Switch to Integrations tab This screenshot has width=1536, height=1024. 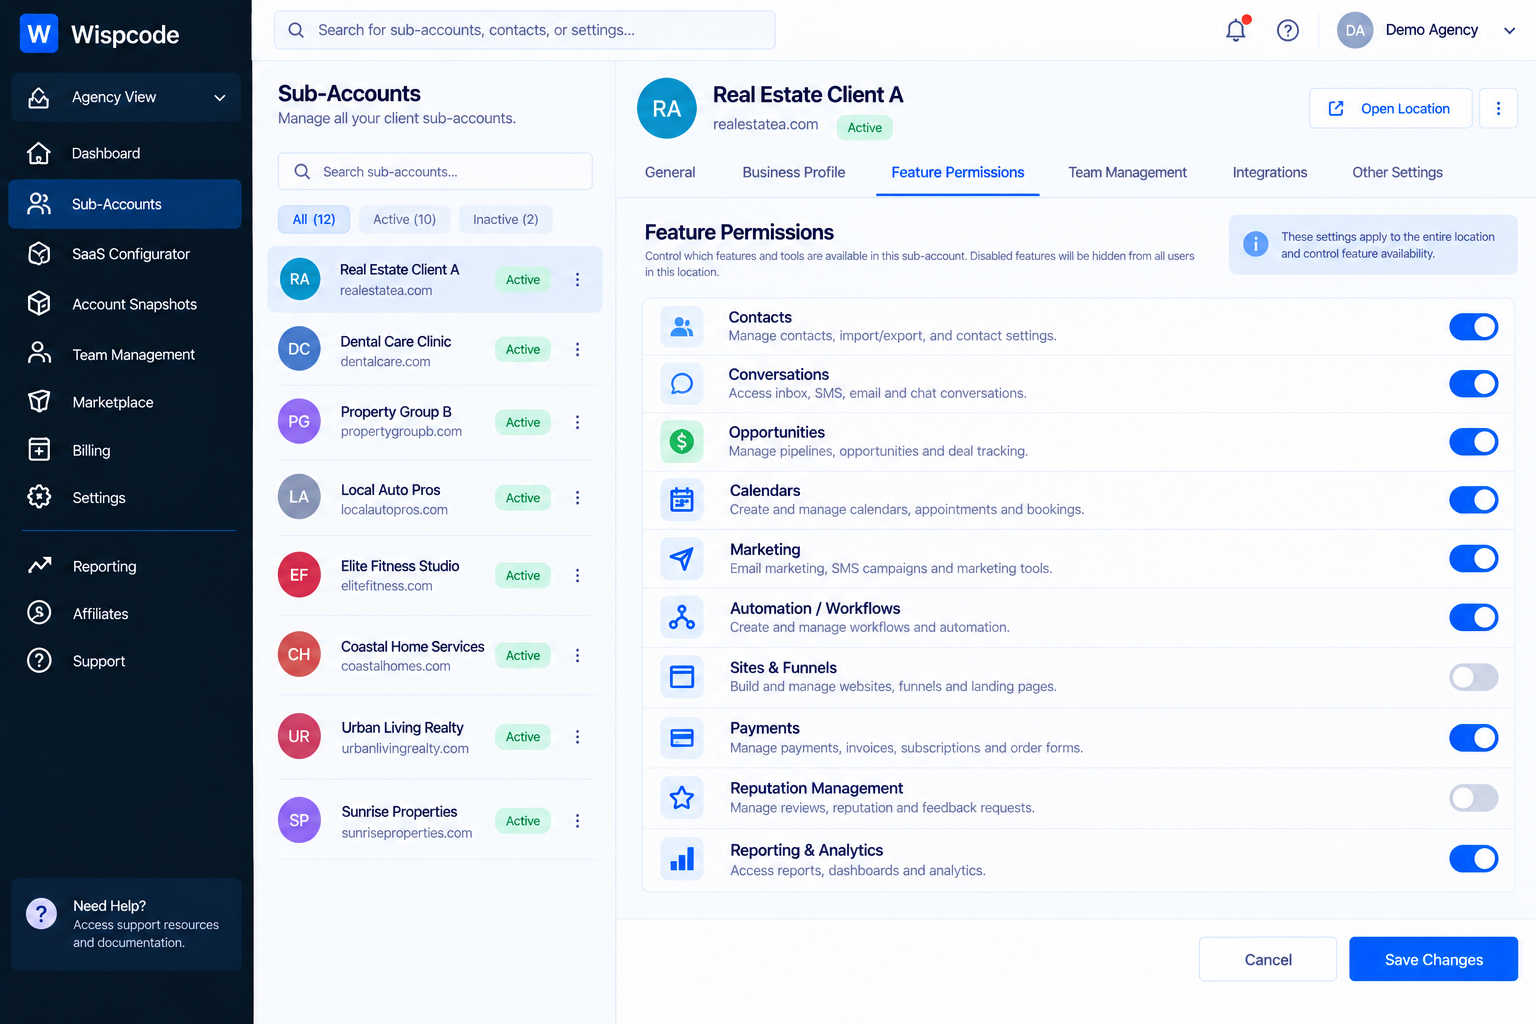[x=1269, y=172]
